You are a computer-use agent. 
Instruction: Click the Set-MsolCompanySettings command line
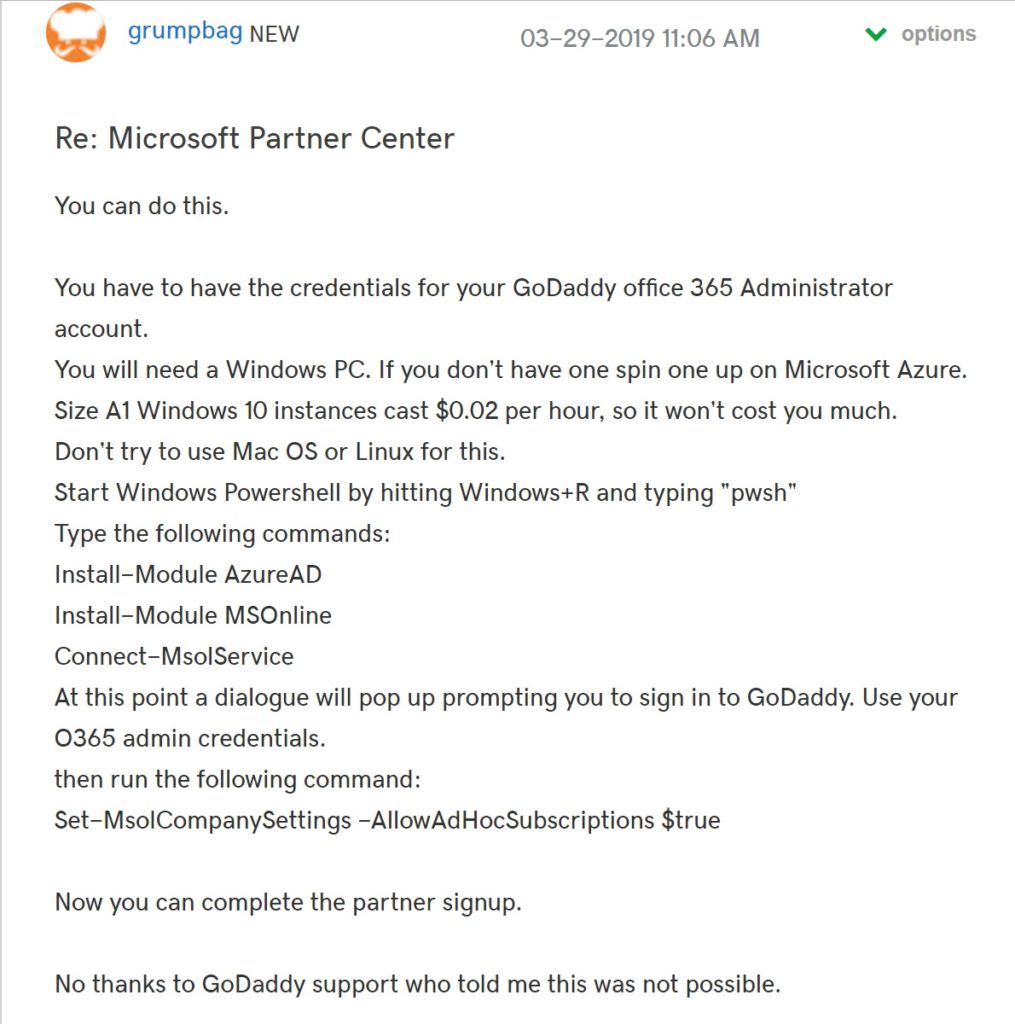coord(387,820)
